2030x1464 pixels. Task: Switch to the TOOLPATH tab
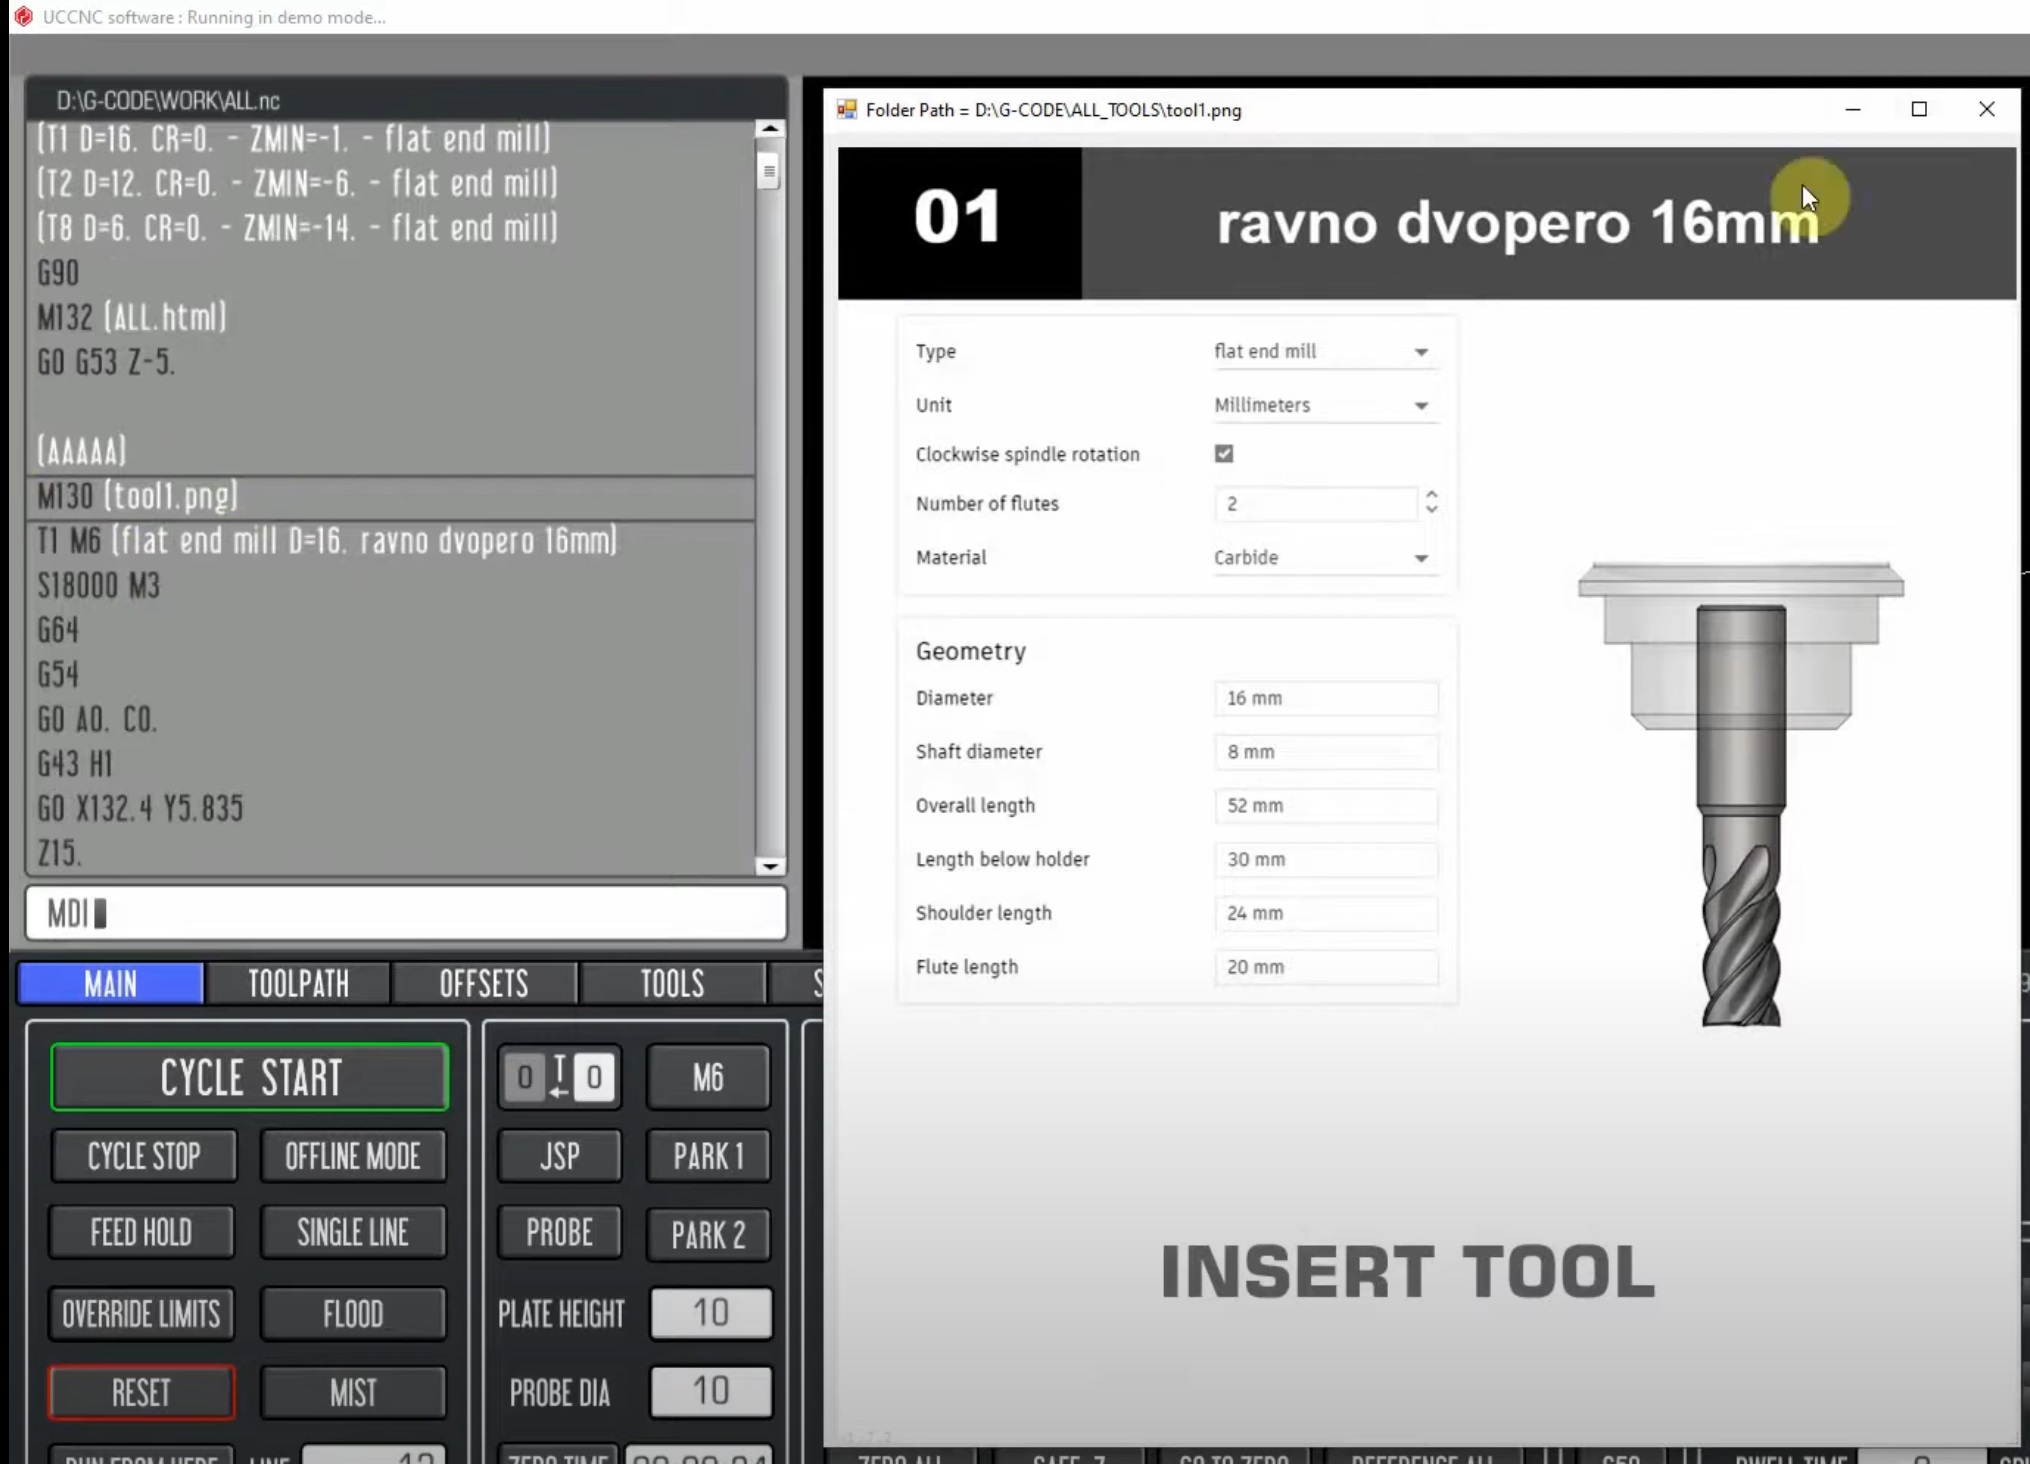[x=298, y=984]
